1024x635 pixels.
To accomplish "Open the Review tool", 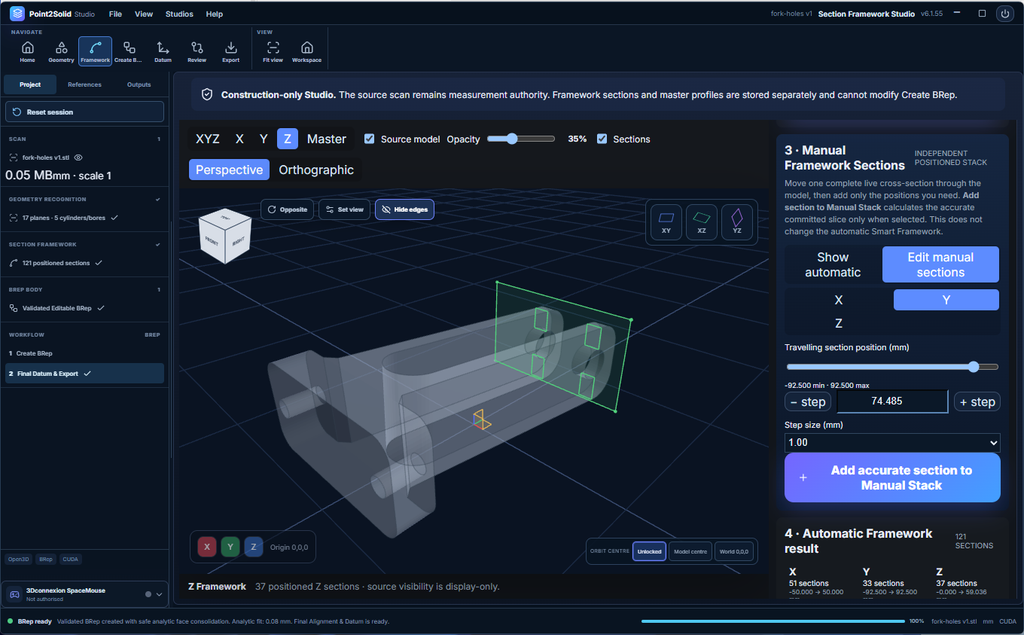I will click(197, 51).
